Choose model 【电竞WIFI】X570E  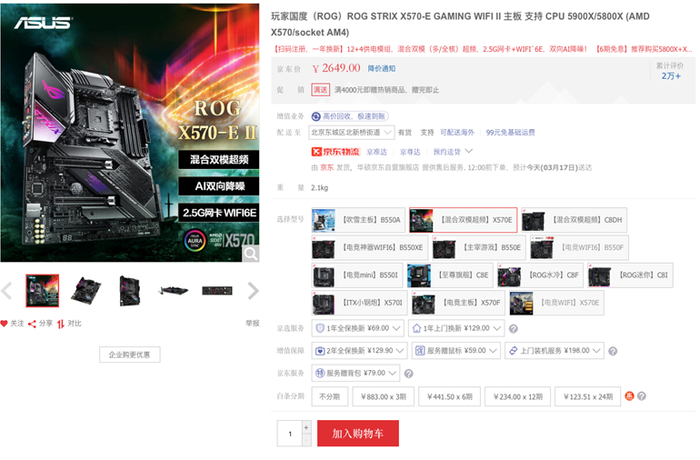(557, 303)
